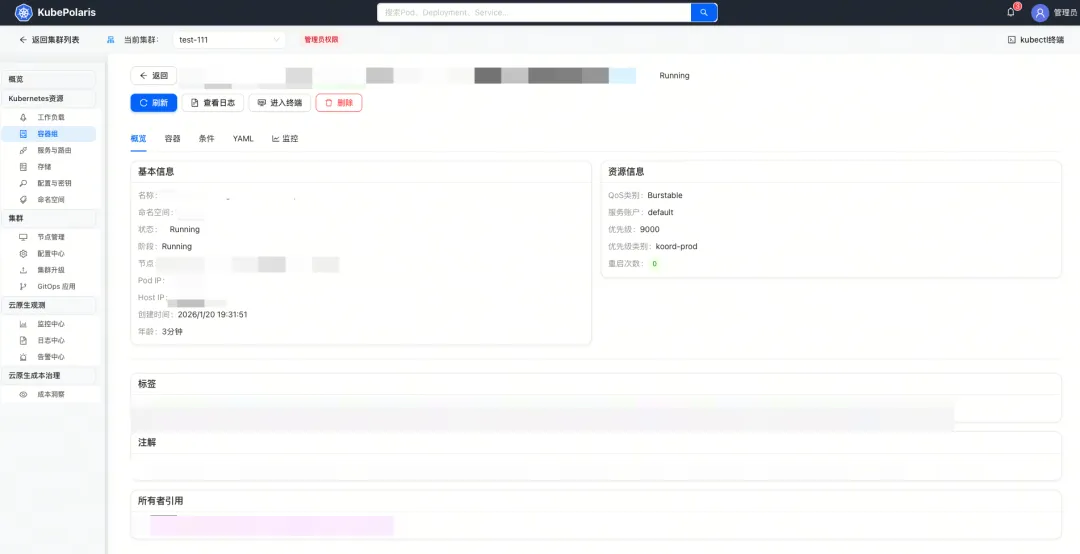Switch to the 监控 tab
The width and height of the screenshot is (1080, 554).
pos(285,138)
